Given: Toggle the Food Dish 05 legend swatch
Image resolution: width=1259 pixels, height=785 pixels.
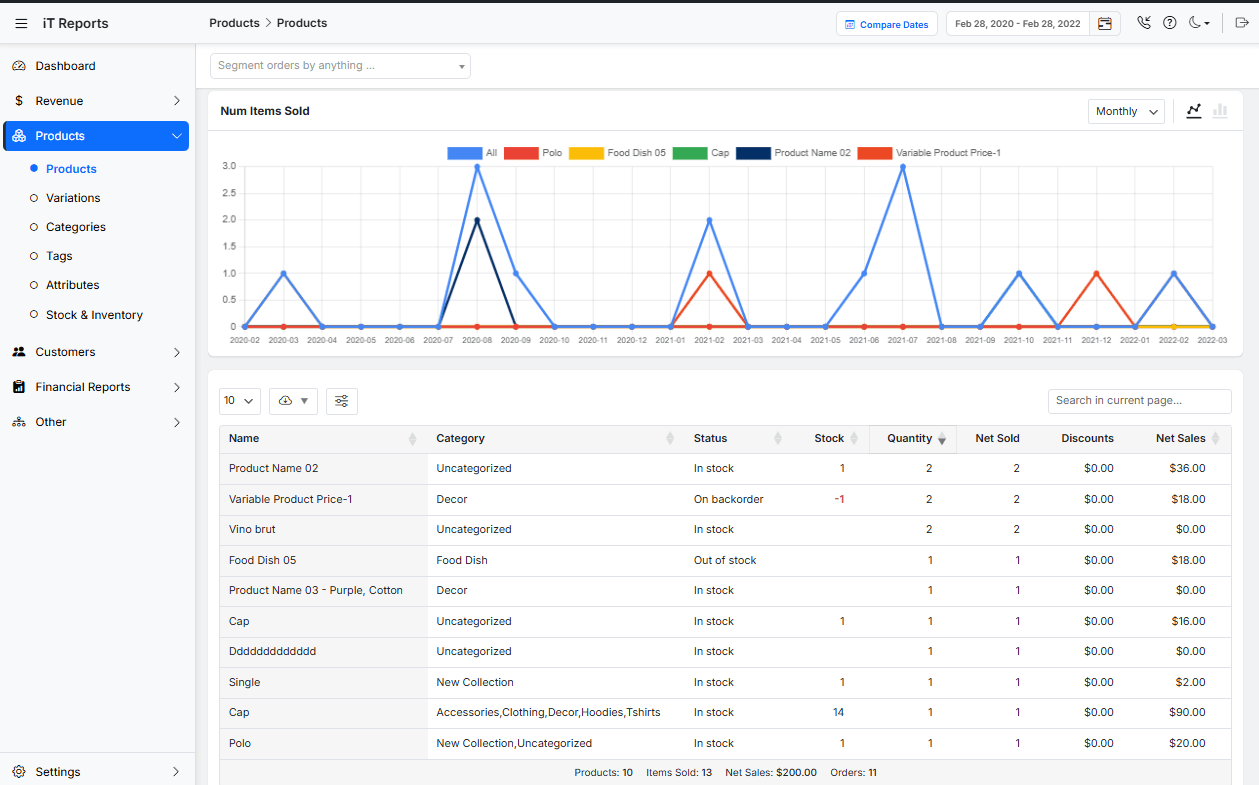Looking at the screenshot, I should pyautogui.click(x=586, y=153).
